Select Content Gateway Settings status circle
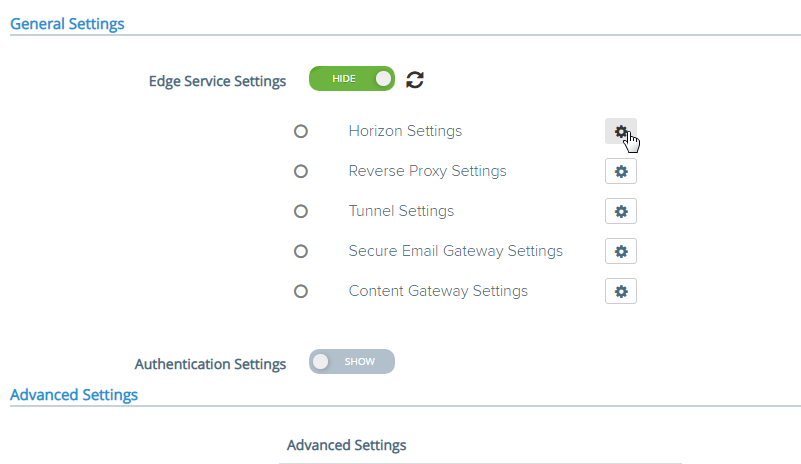The image size is (801, 464). 301,291
